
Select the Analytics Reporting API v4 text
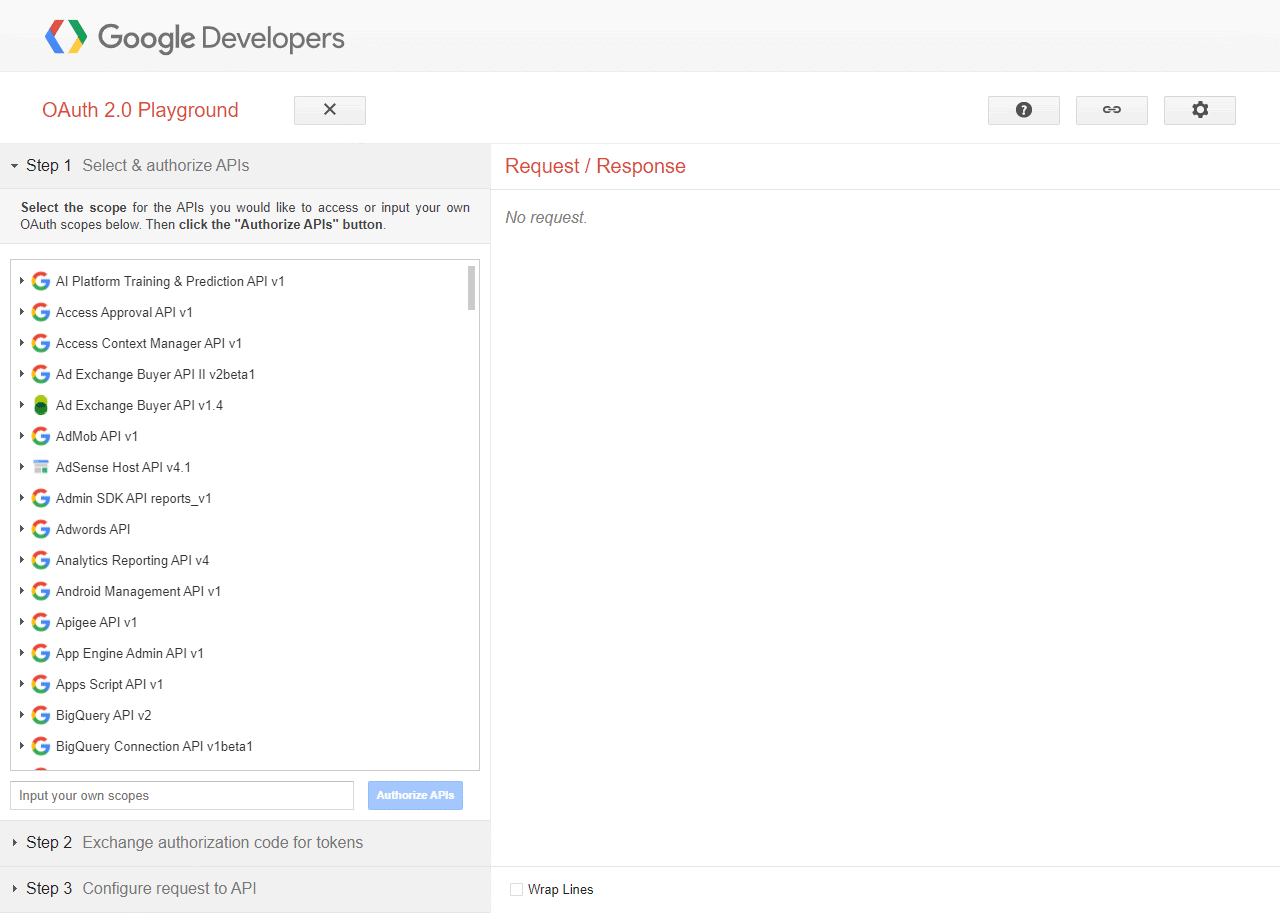coord(133,560)
